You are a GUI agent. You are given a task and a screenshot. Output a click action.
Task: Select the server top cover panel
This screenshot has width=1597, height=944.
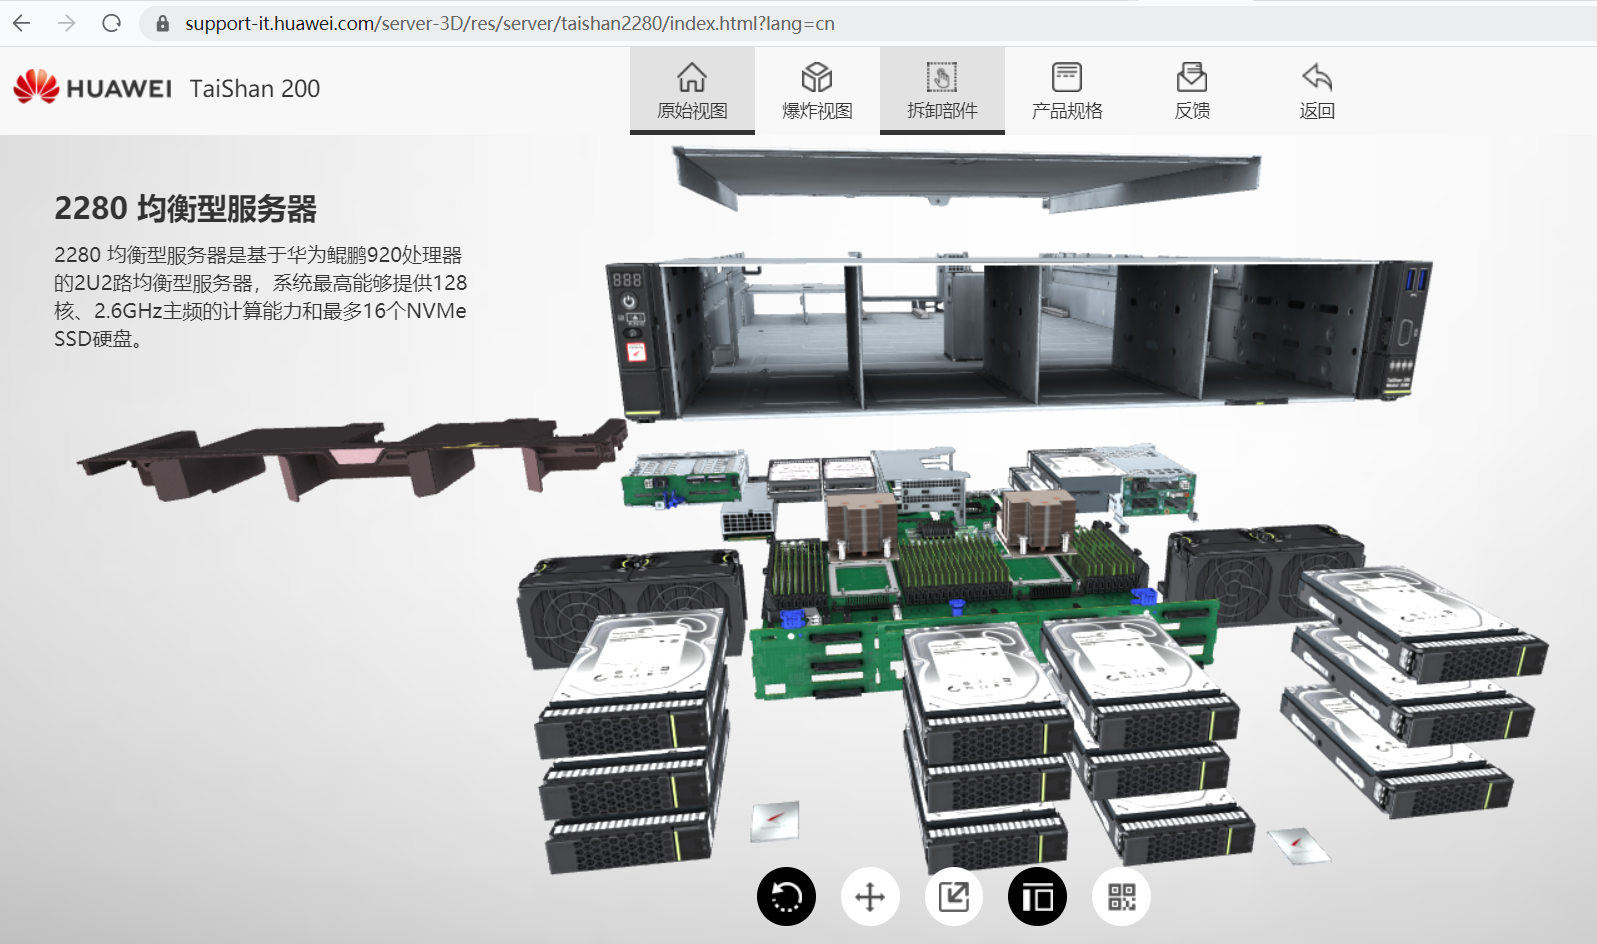coord(965,178)
